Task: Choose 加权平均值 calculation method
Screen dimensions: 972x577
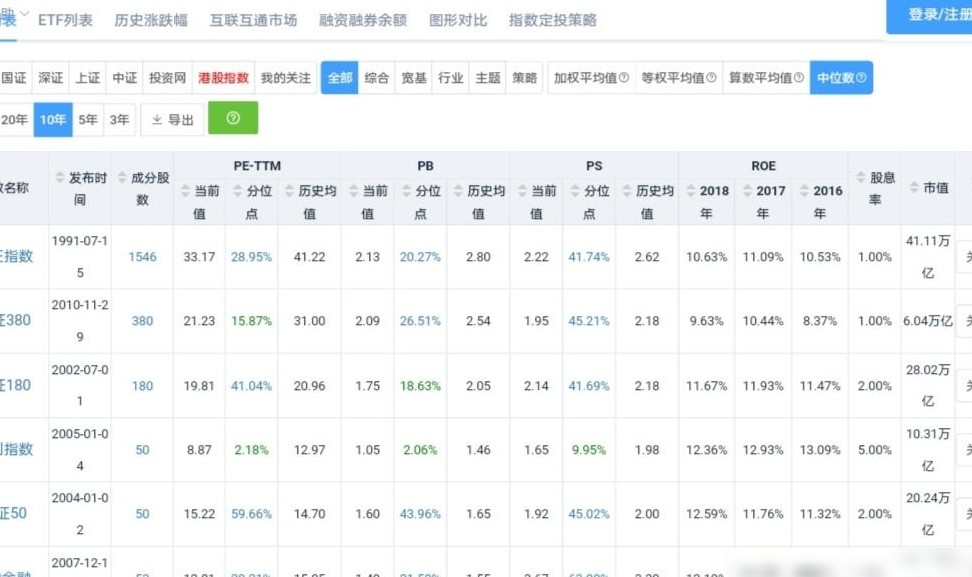Action: pyautogui.click(x=591, y=77)
